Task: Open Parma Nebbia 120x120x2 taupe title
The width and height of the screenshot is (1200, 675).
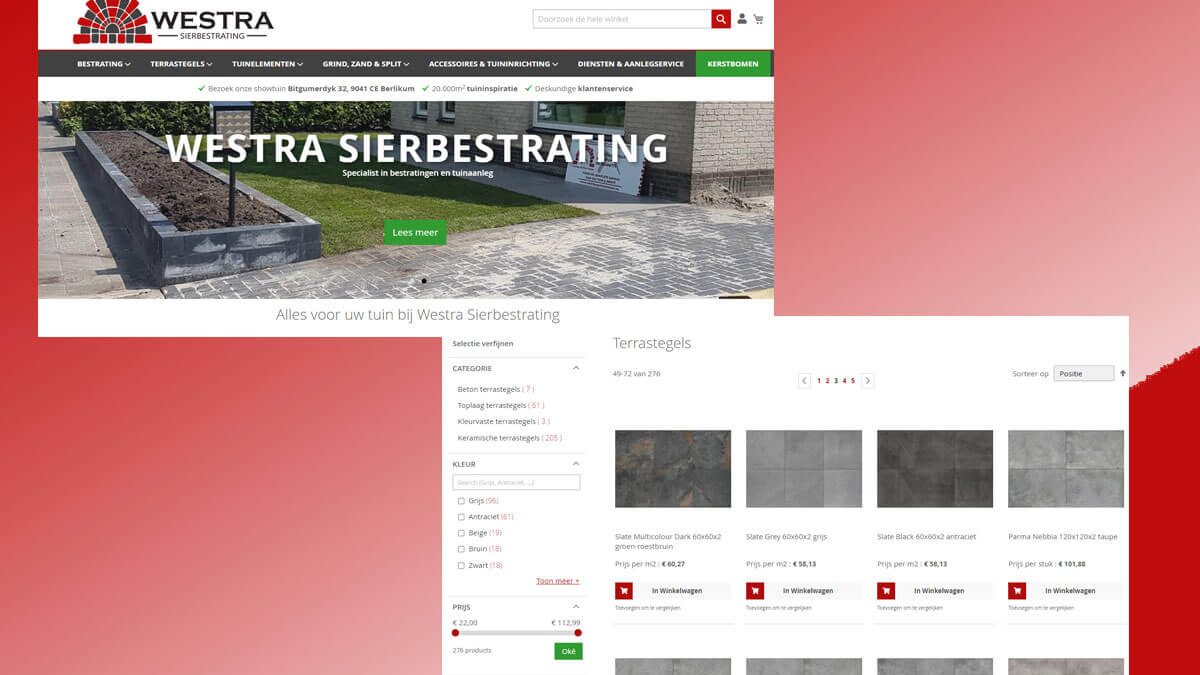Action: click(x=1063, y=537)
